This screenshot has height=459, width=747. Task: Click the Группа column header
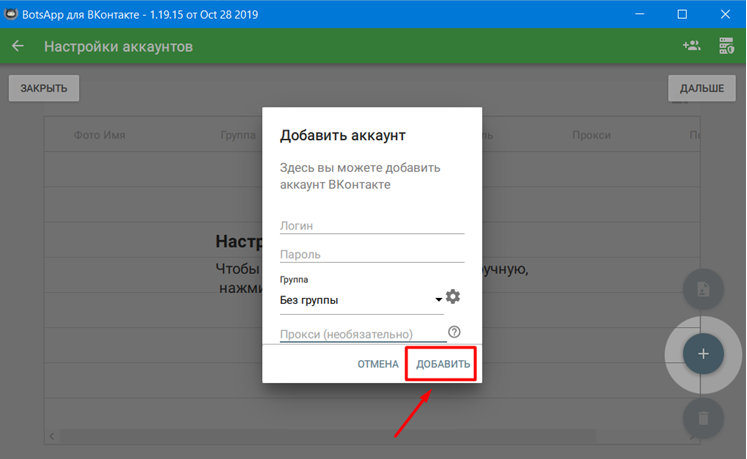pyautogui.click(x=238, y=135)
